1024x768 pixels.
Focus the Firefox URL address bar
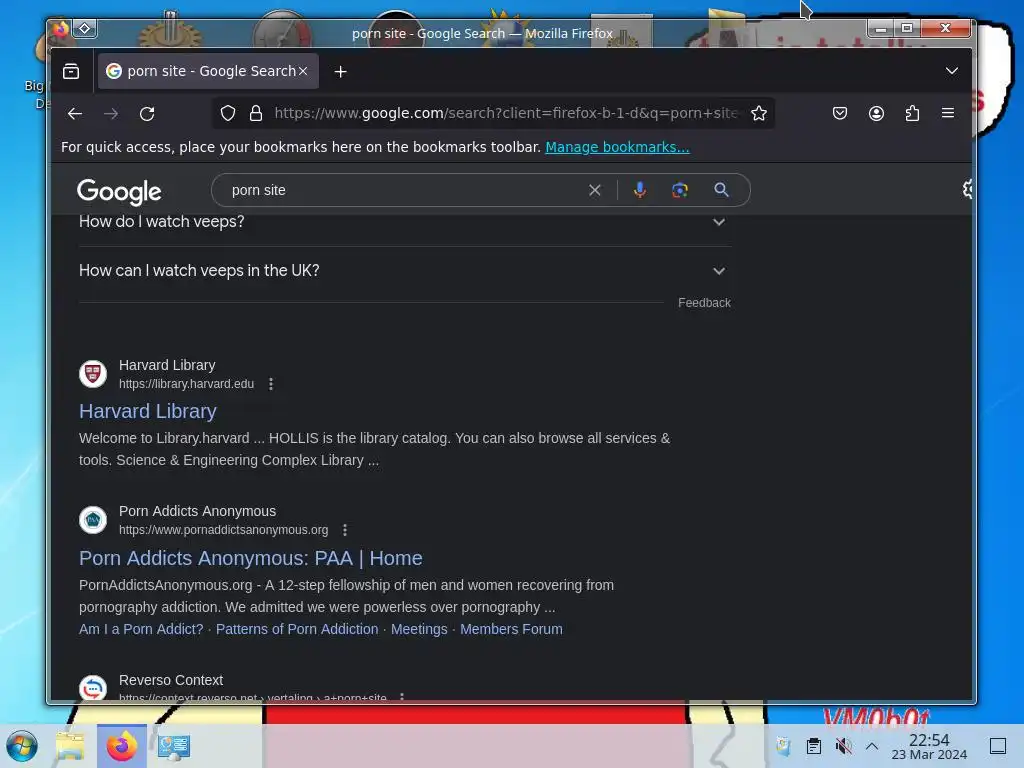point(506,114)
